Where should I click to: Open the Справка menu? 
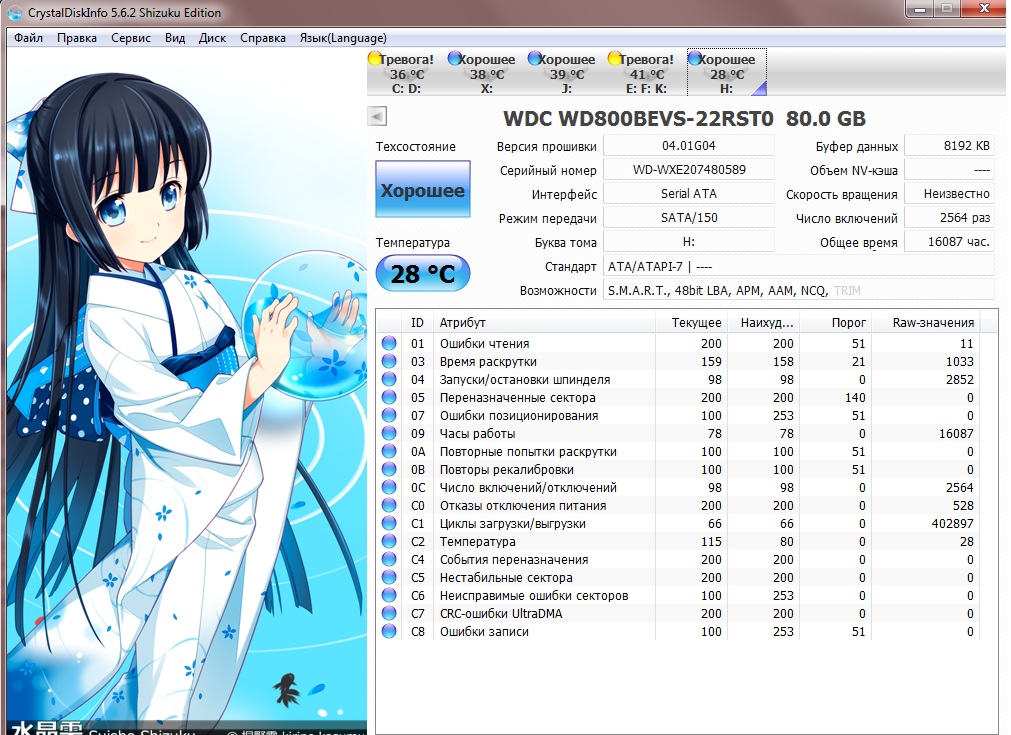click(263, 38)
